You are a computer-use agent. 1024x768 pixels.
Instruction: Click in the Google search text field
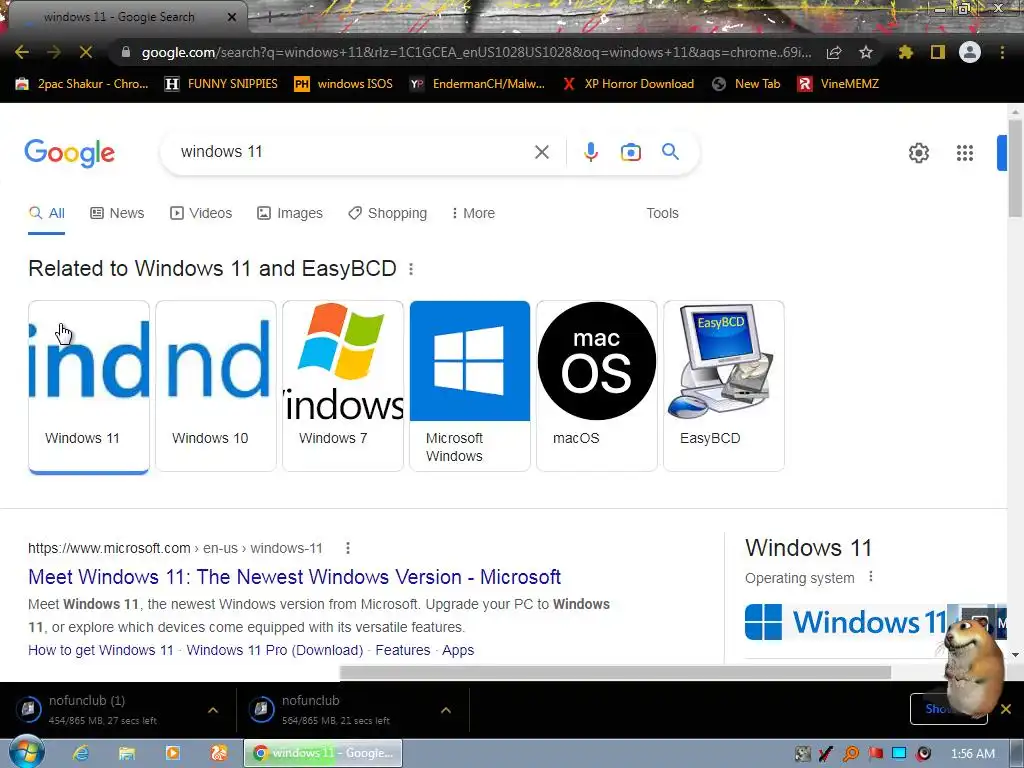point(353,152)
